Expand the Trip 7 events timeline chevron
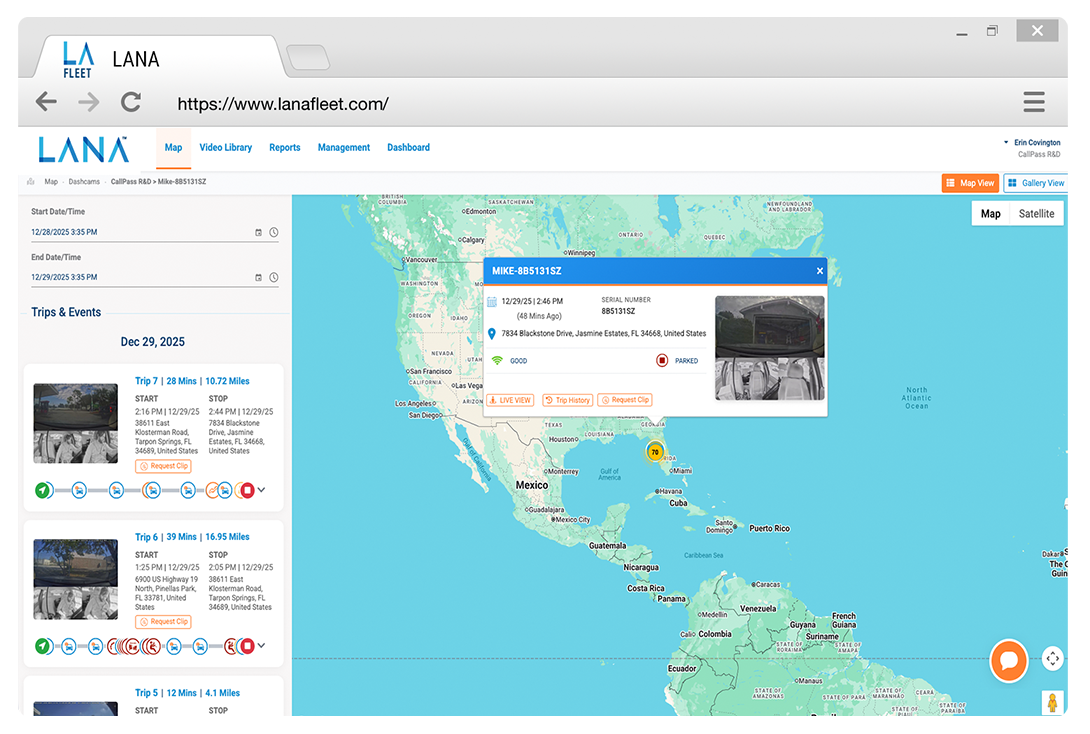Image resolution: width=1090 pixels, height=734 pixels. (262, 490)
